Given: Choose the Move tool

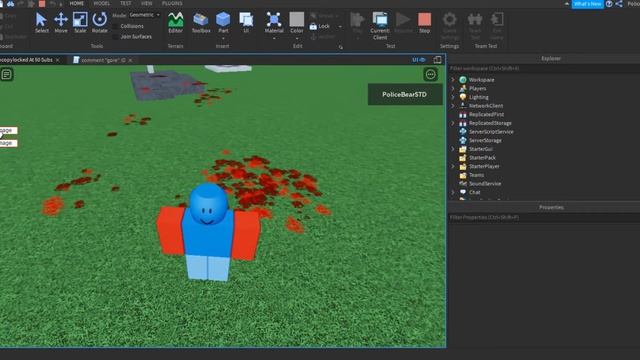Looking at the screenshot, I should coord(61,22).
